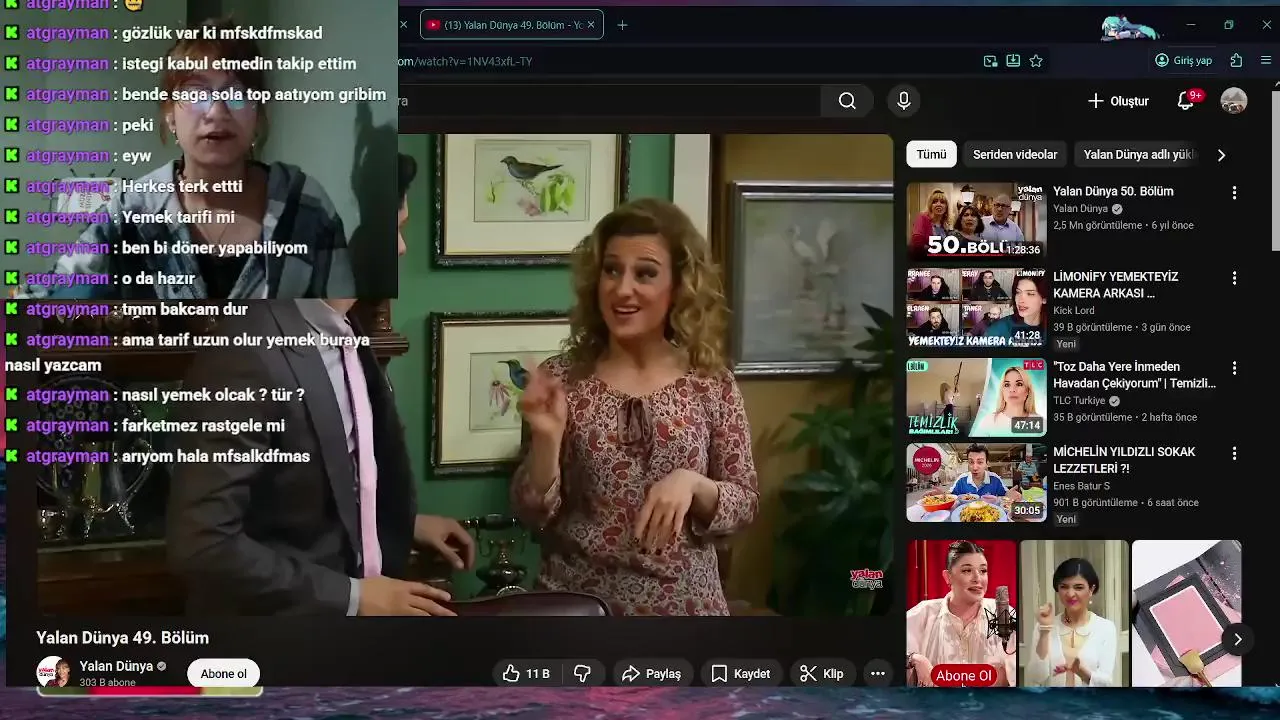Open options menu for Limonify Yemekteyiz video
Image resolution: width=1280 pixels, height=720 pixels.
pyautogui.click(x=1234, y=278)
